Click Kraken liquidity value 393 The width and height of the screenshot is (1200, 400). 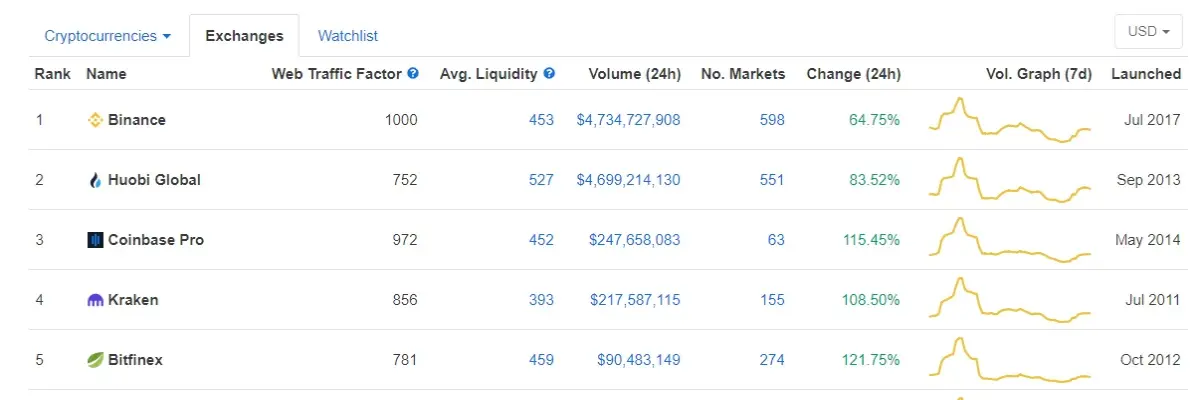pos(541,300)
